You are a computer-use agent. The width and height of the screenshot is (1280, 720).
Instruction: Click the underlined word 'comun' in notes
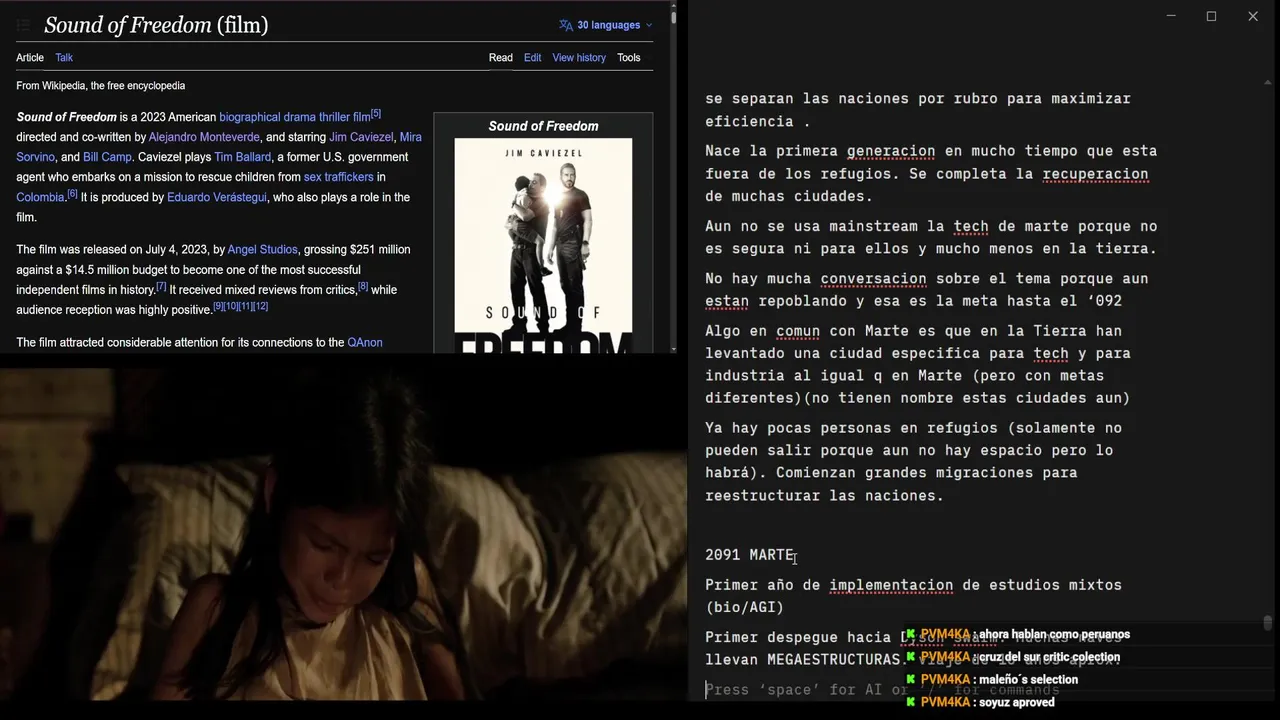coord(798,331)
